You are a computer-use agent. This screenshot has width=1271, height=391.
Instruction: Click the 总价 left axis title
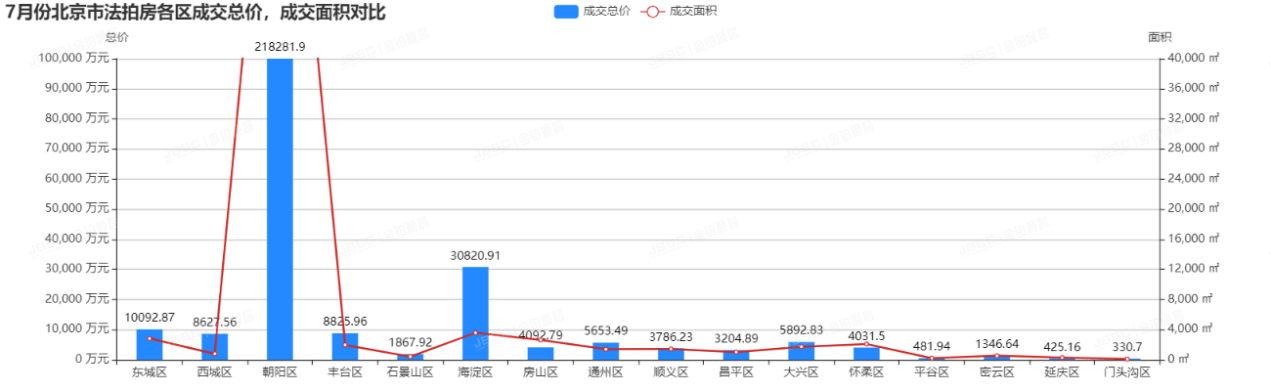tap(117, 37)
